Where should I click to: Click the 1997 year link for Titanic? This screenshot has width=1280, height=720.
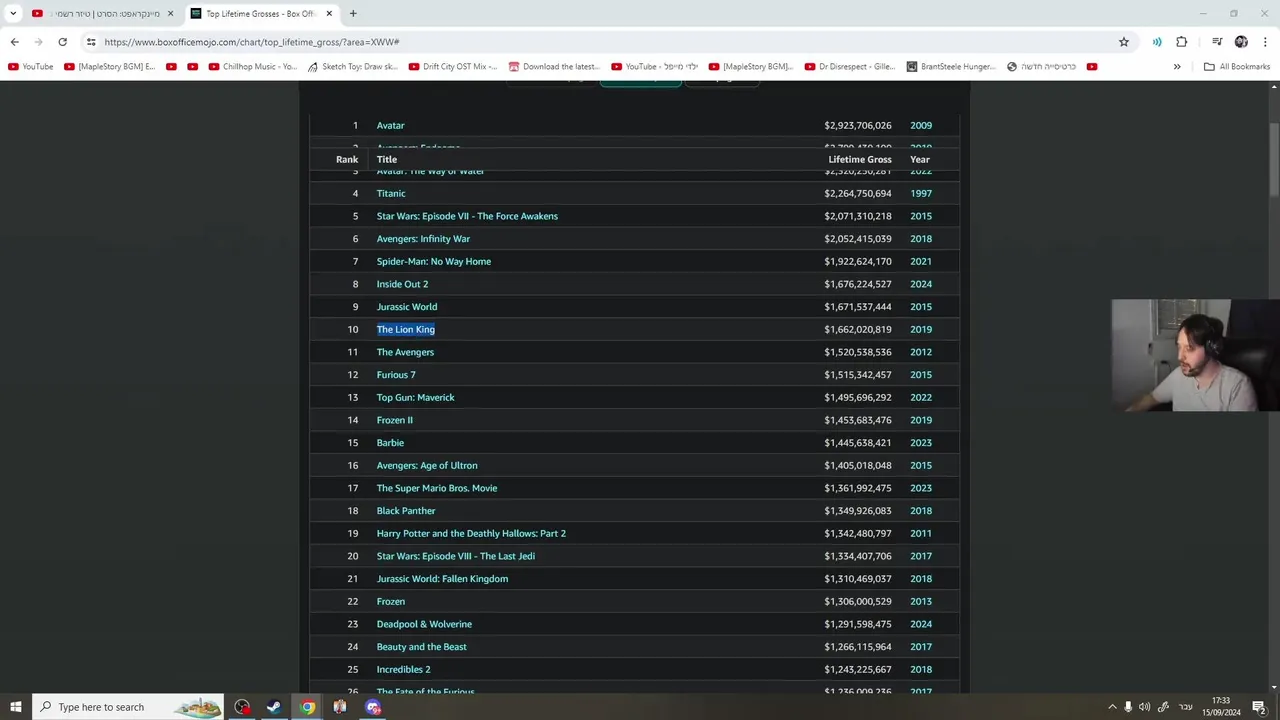click(x=921, y=193)
